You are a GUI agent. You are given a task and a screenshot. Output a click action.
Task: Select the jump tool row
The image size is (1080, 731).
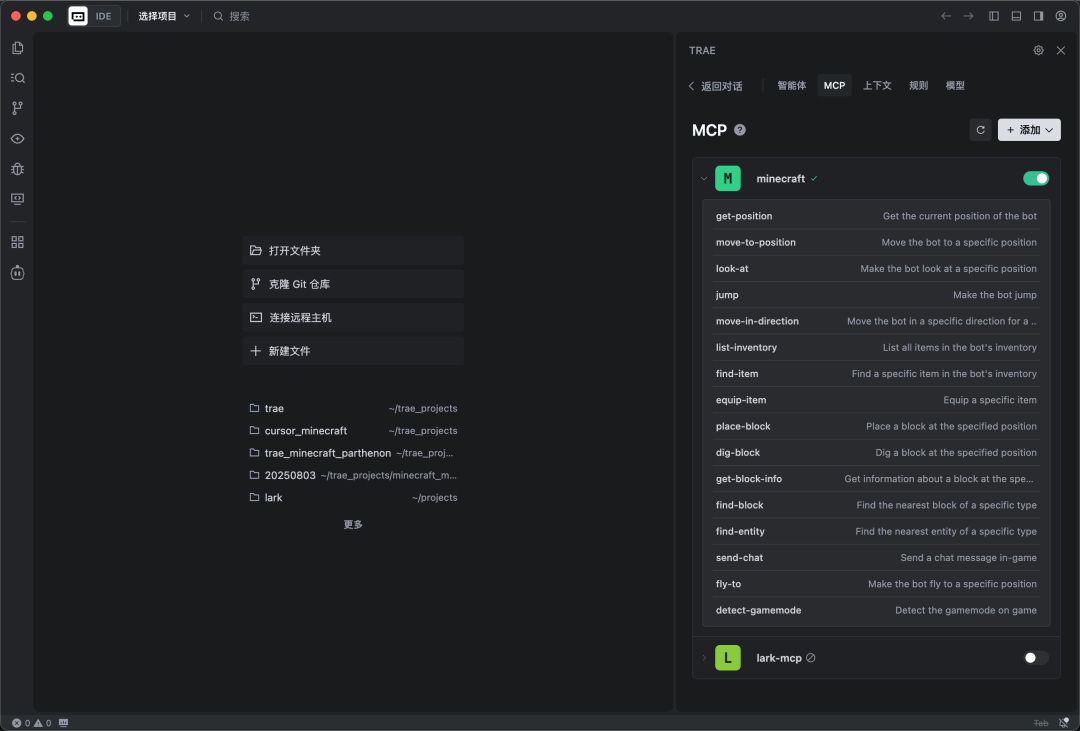pyautogui.click(x=876, y=295)
